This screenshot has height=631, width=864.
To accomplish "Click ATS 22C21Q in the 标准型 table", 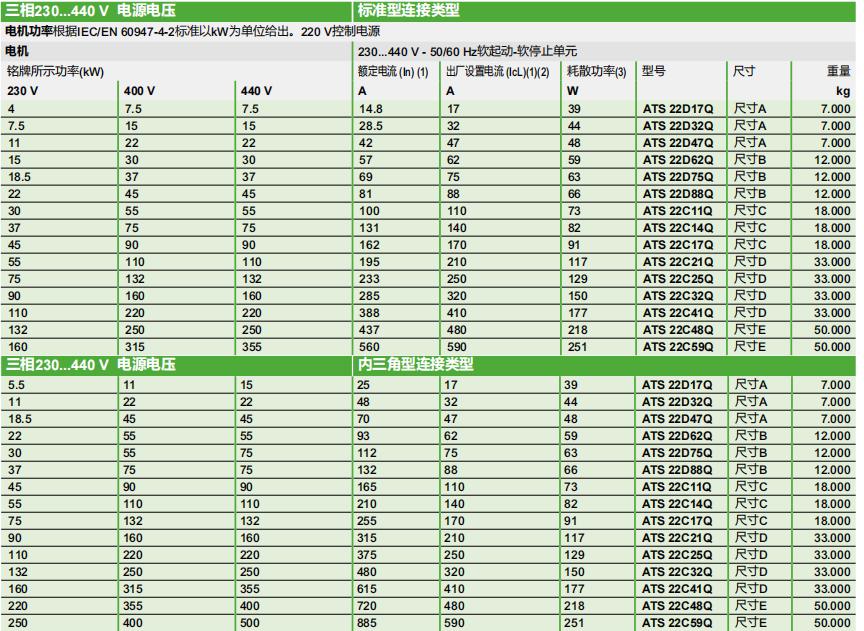I will pos(678,262).
